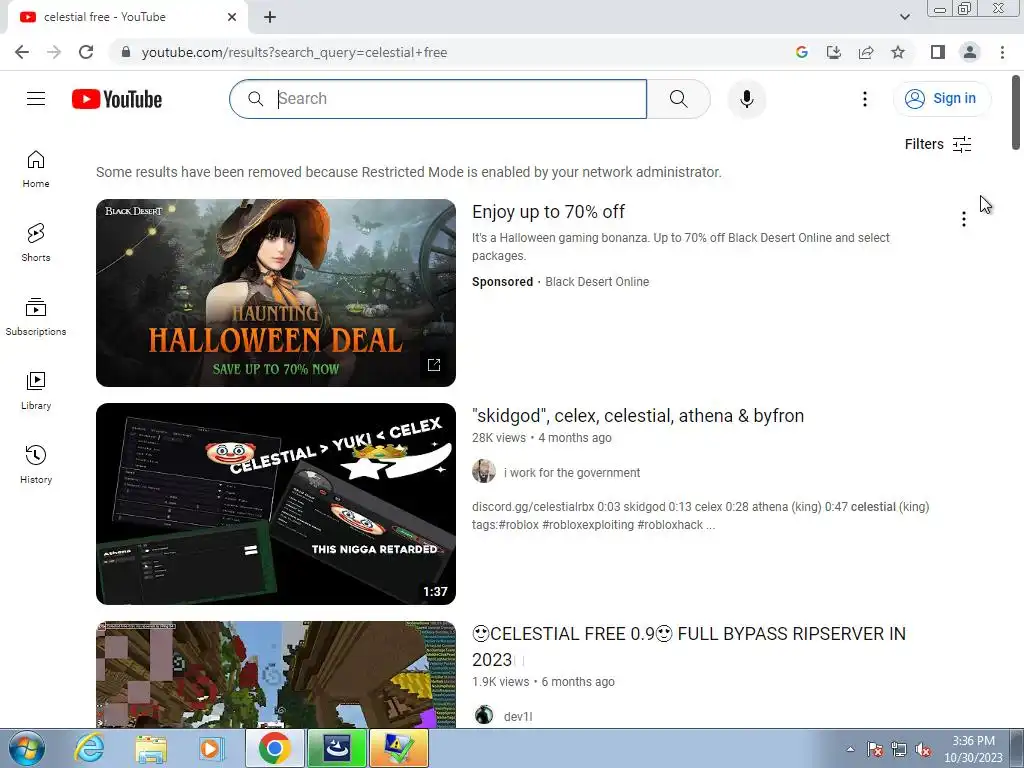The image size is (1024, 768).
Task: Open Shorts in sidebar
Action: coord(36,242)
